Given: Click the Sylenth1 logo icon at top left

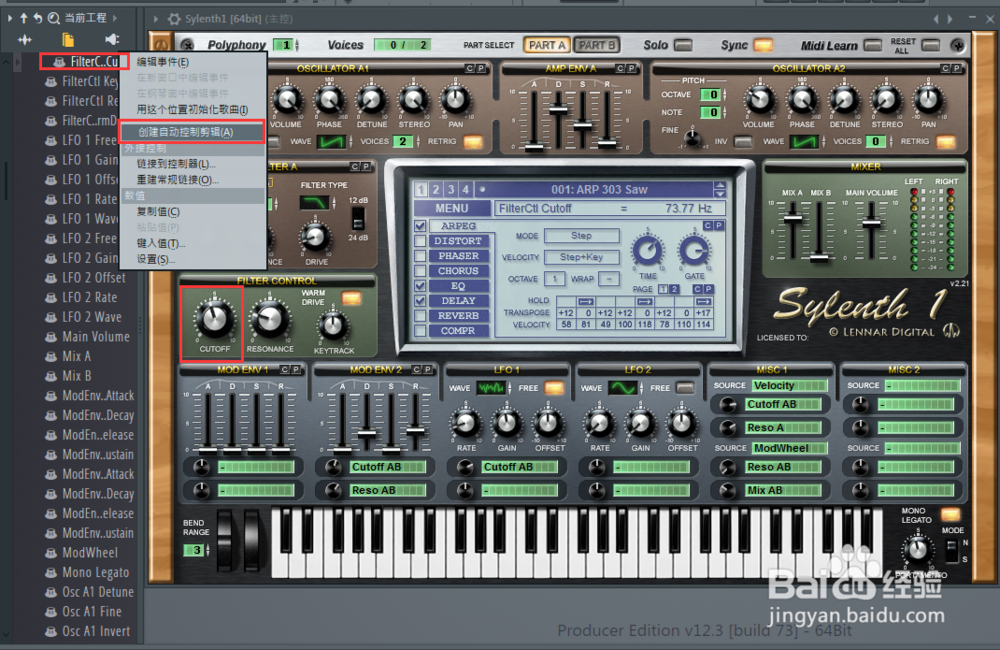Looking at the screenshot, I should (161, 45).
